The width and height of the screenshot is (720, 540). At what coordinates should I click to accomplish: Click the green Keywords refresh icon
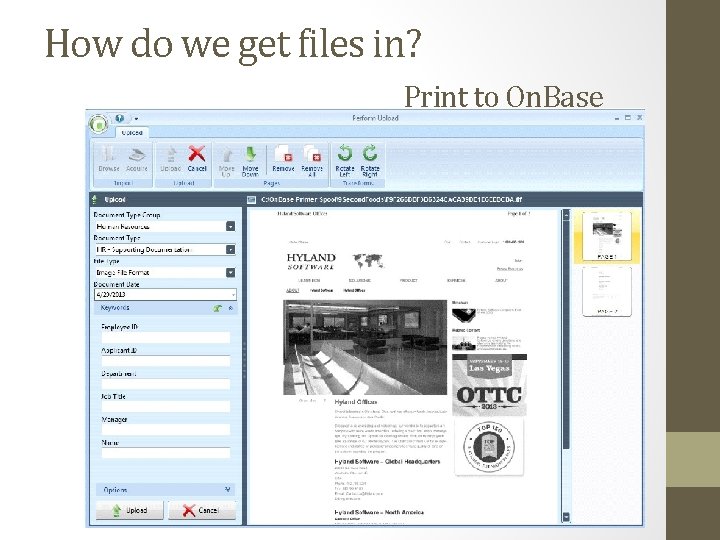(218, 308)
